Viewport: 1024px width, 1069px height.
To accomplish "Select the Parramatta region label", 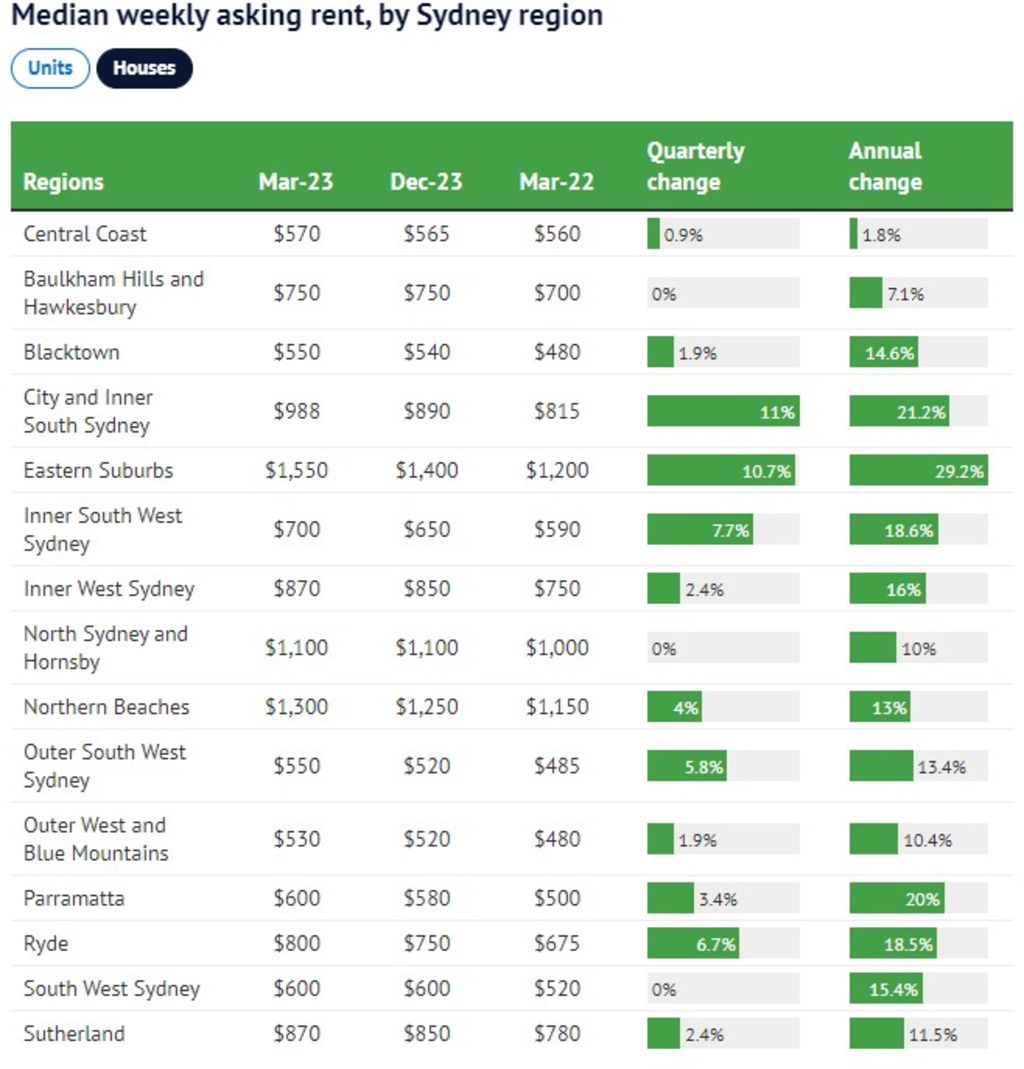I will click(x=74, y=898).
